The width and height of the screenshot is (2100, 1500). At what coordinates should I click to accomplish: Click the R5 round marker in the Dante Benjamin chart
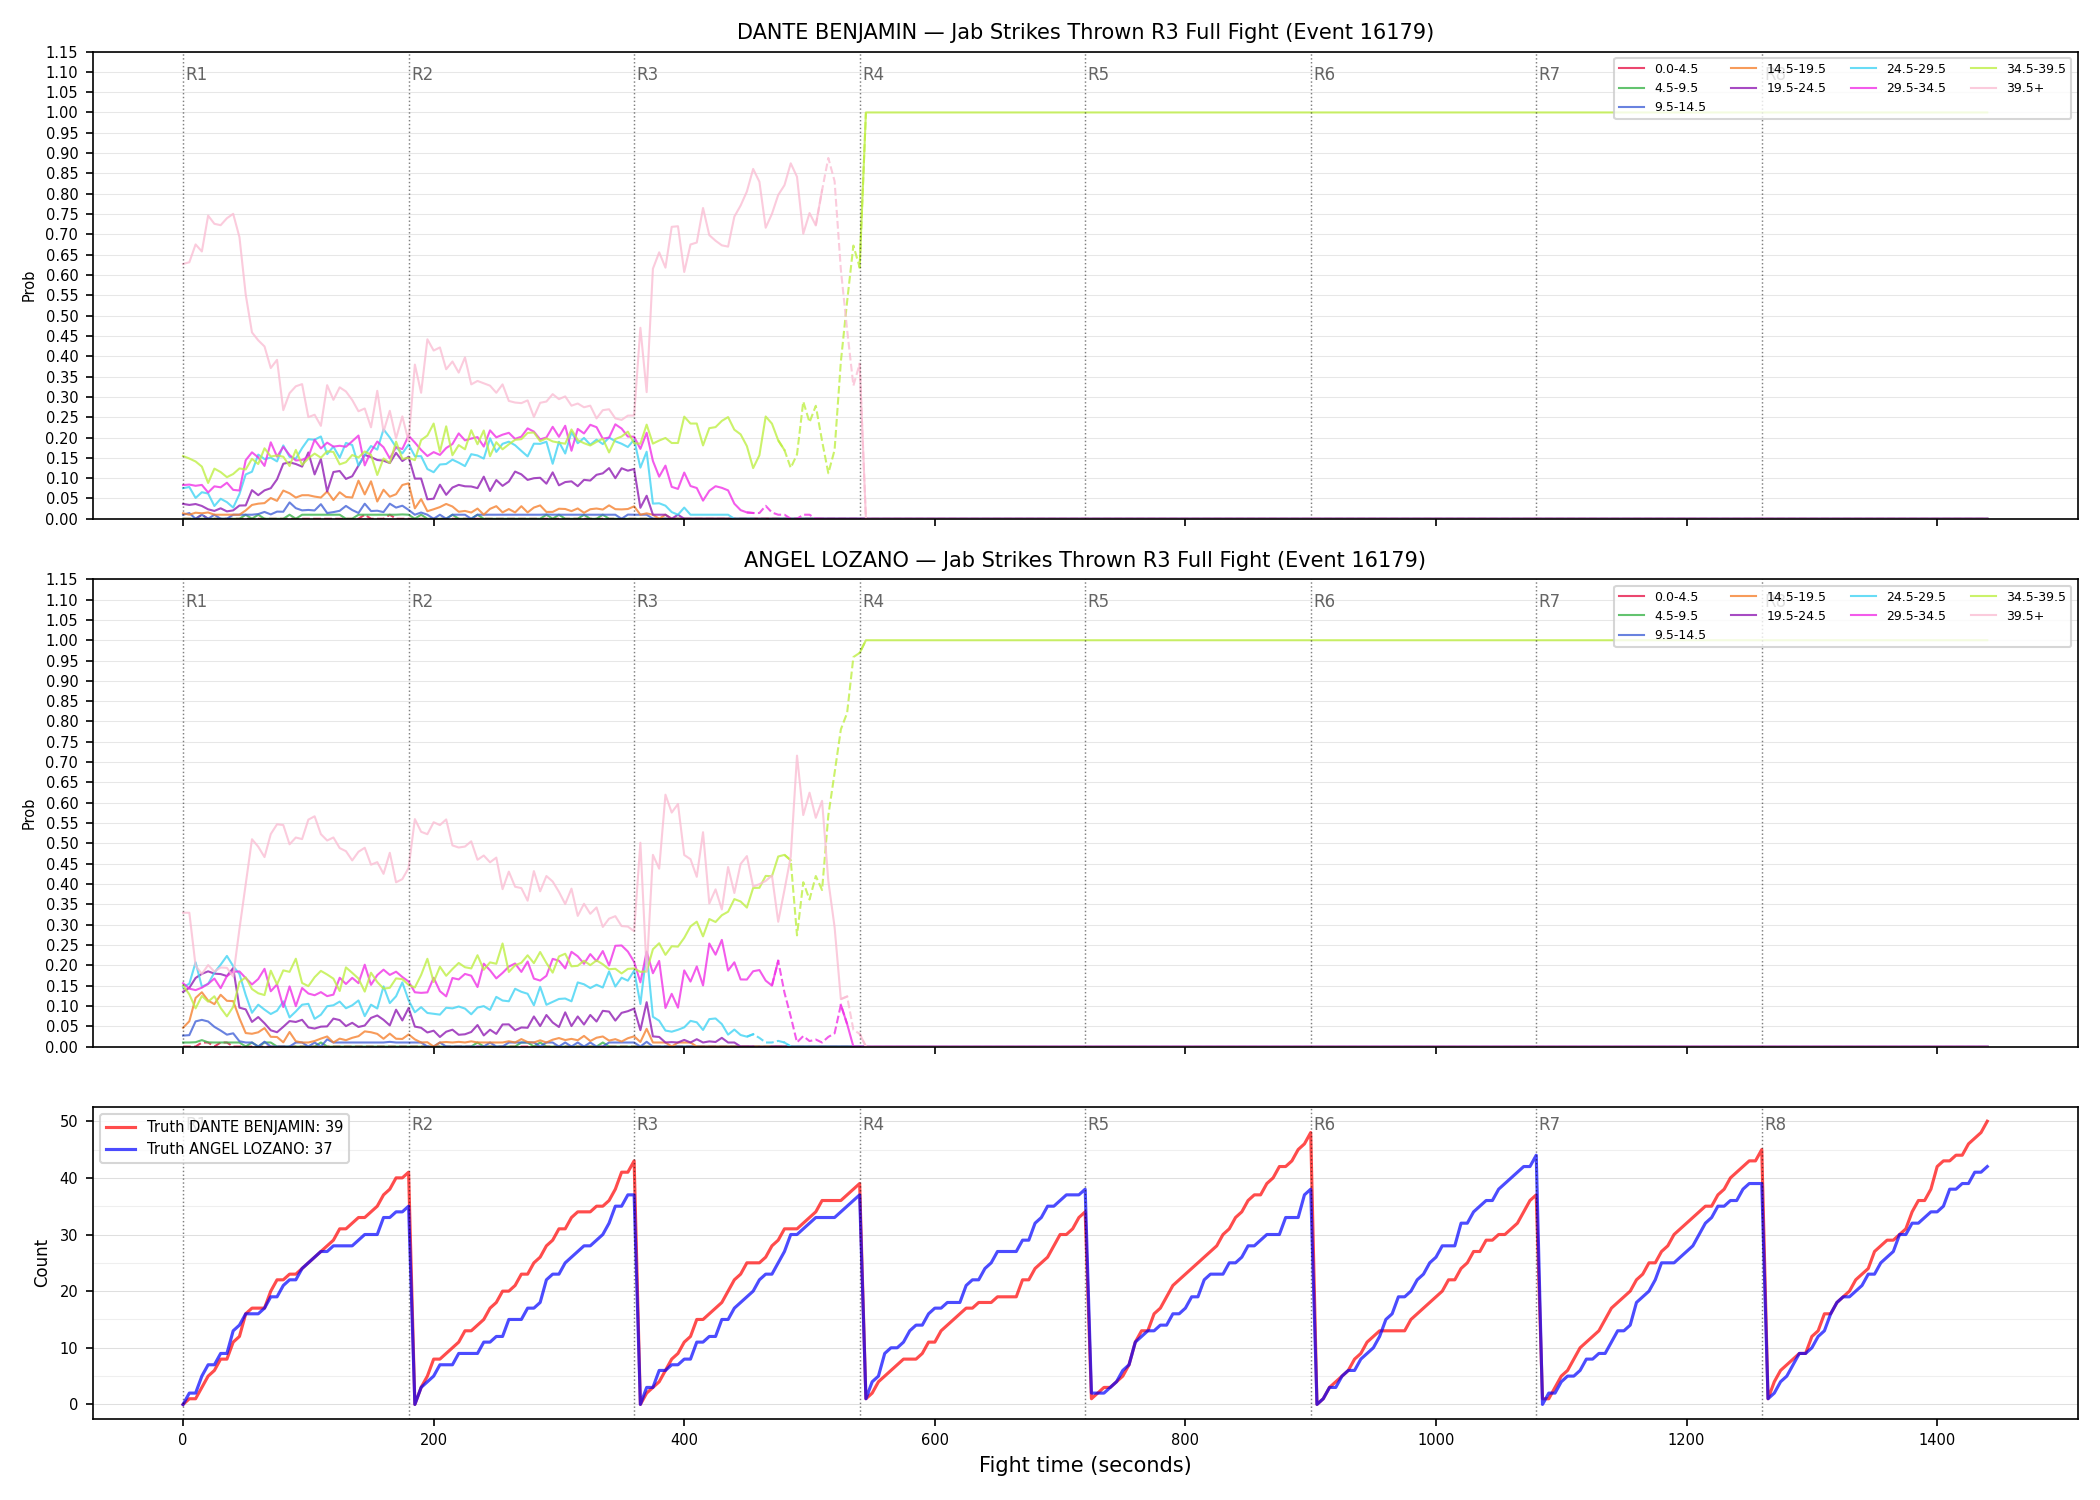click(x=1098, y=74)
